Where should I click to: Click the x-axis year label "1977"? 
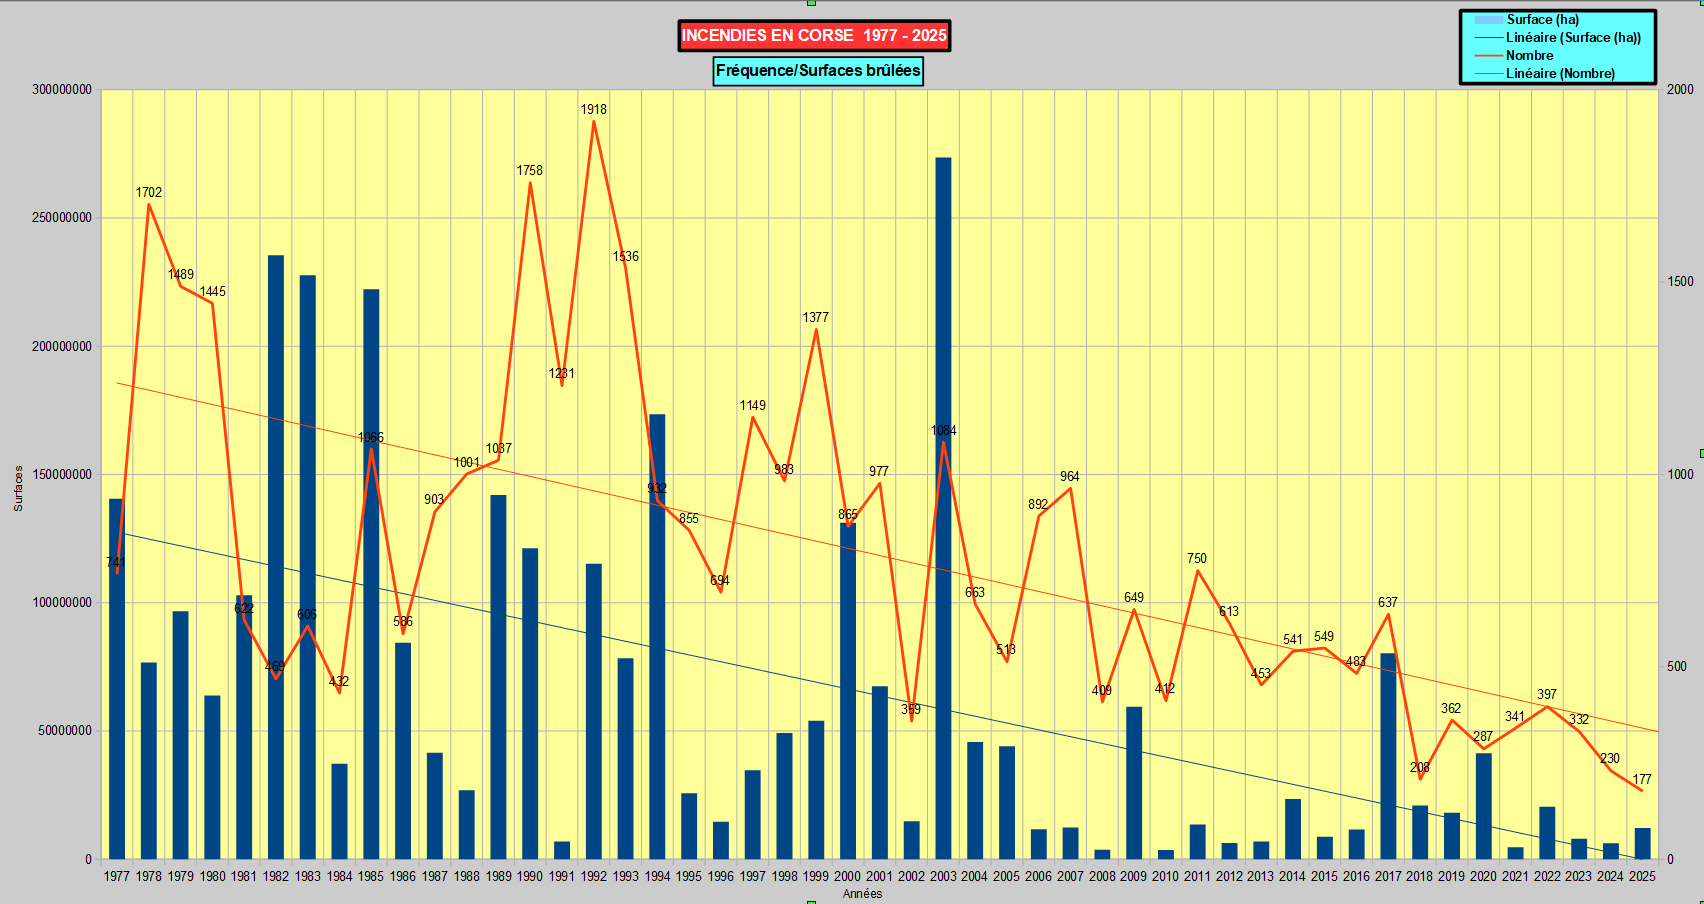[117, 876]
